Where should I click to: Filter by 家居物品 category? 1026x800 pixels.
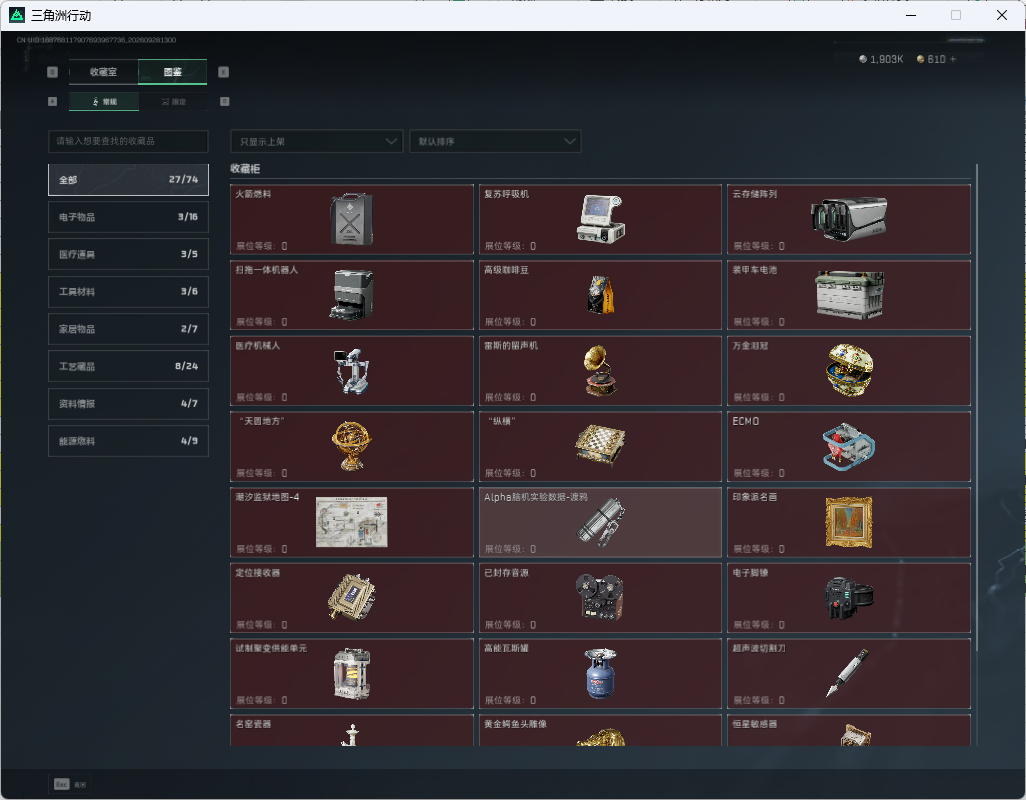128,329
